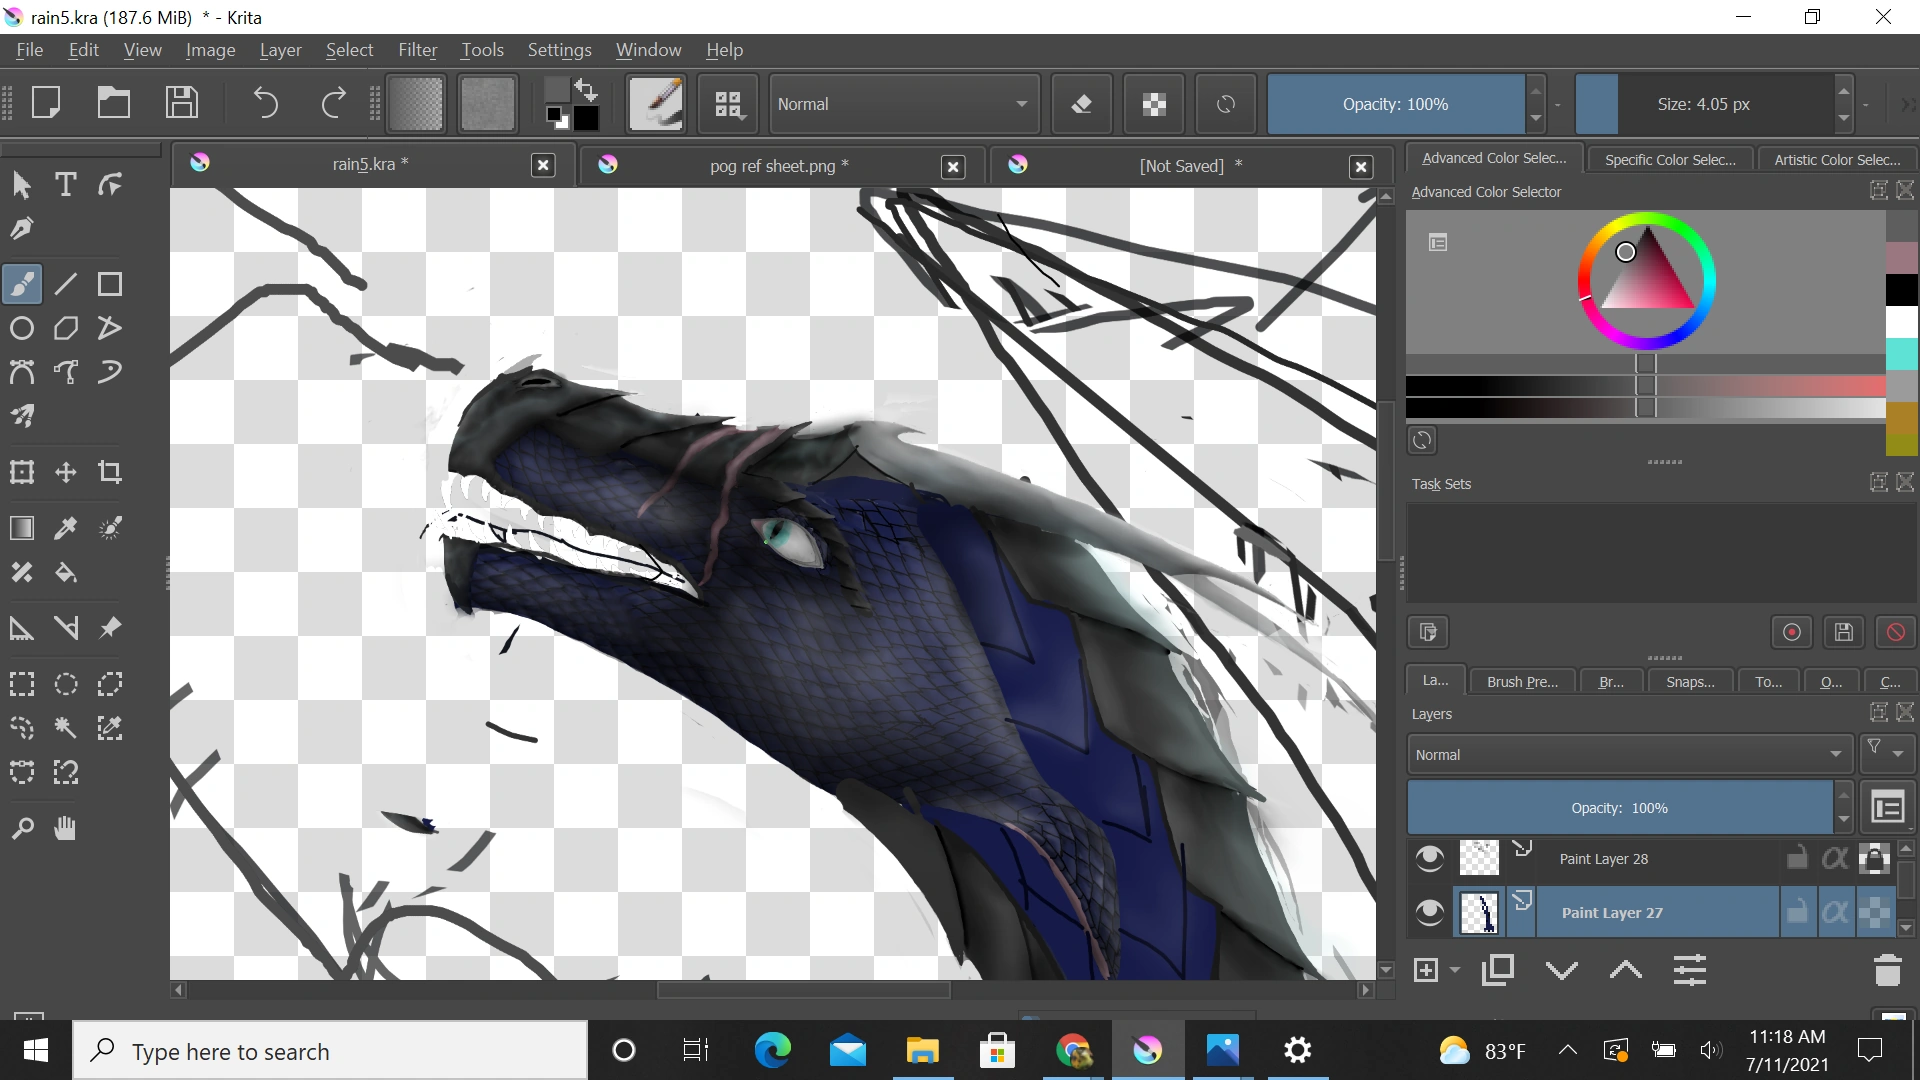Select the Text tool
The width and height of the screenshot is (1920, 1080).
pyautogui.click(x=65, y=183)
